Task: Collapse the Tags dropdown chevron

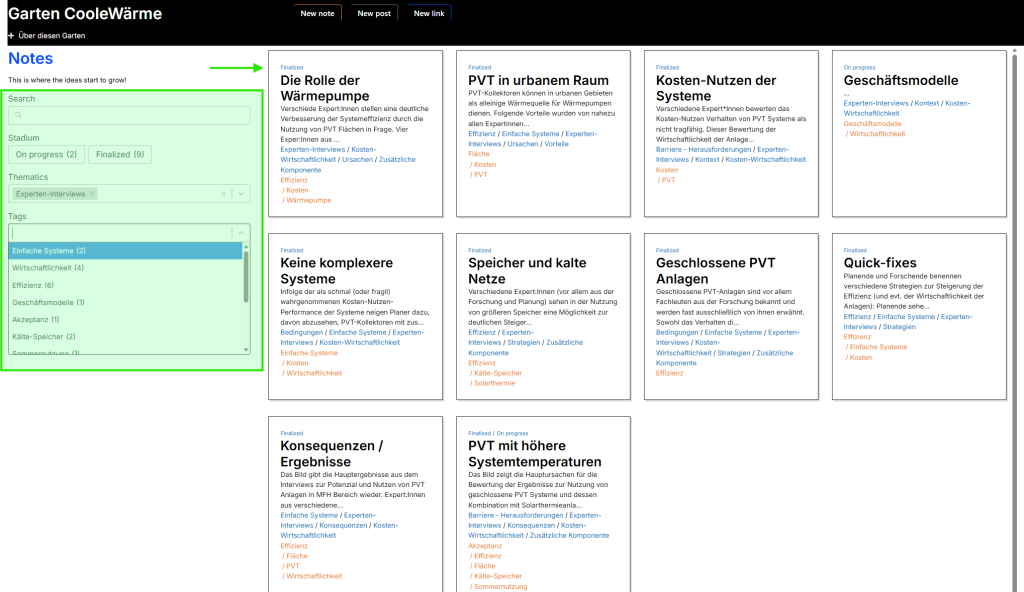Action: click(x=241, y=233)
